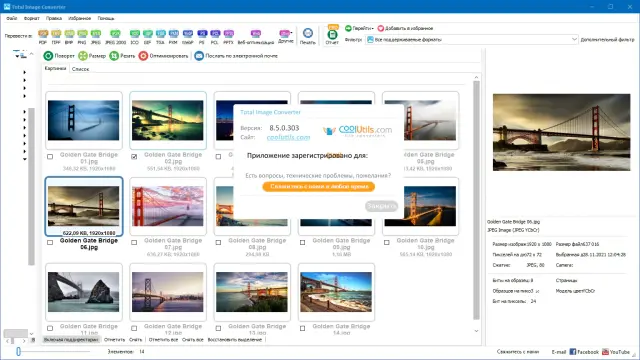Click the E-mail link in status bar

[559, 352]
